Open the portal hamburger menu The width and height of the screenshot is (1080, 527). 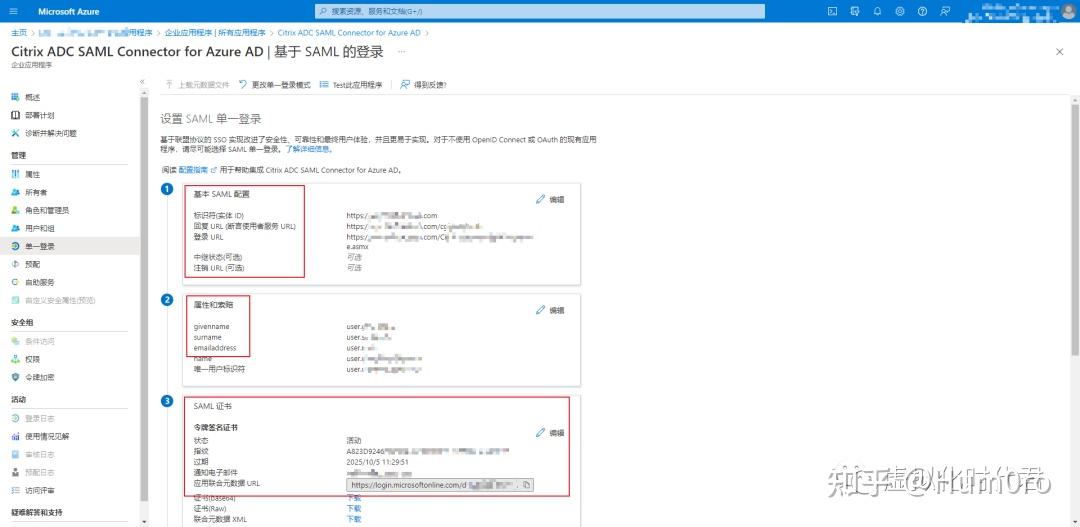(14, 12)
